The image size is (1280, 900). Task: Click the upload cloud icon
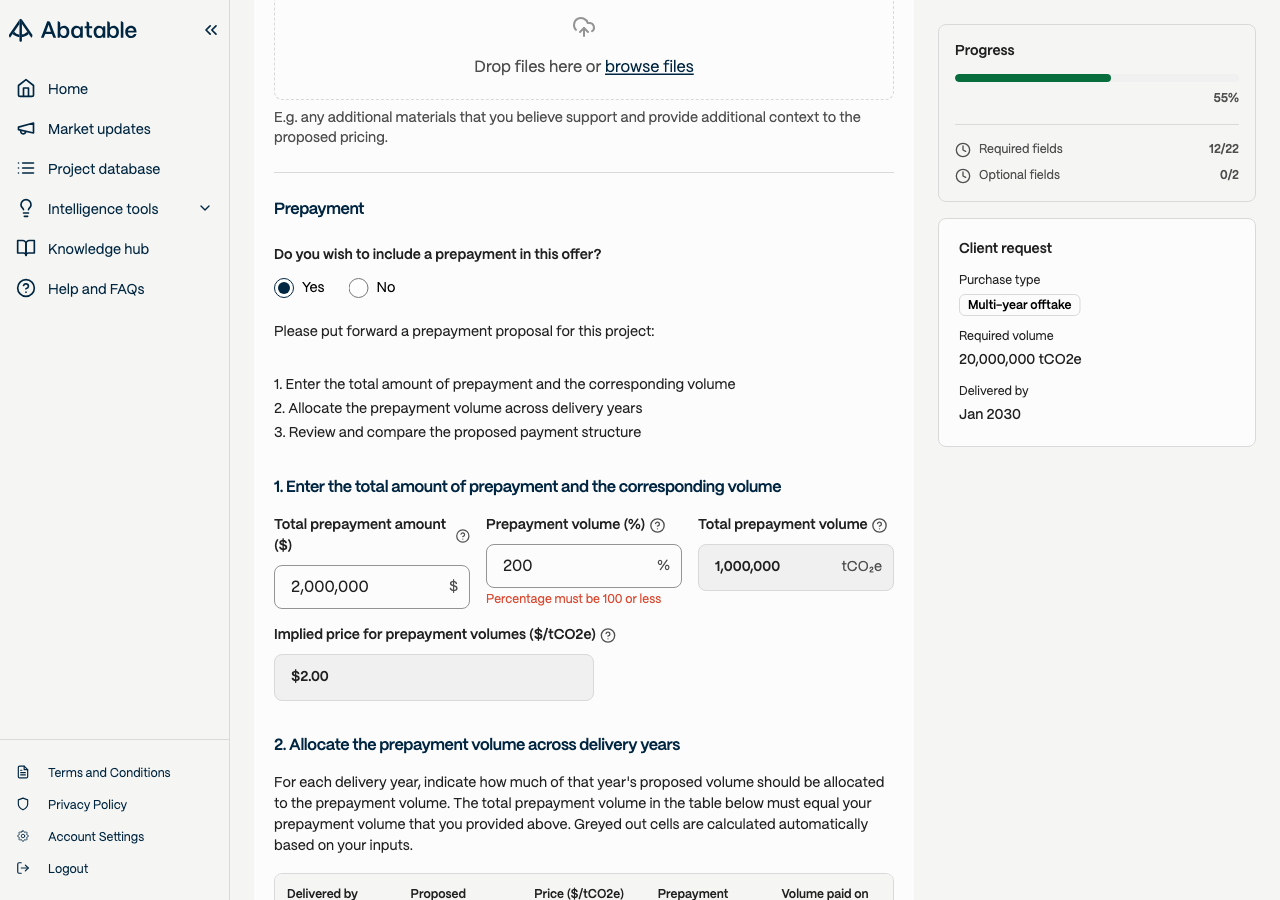[x=584, y=27]
